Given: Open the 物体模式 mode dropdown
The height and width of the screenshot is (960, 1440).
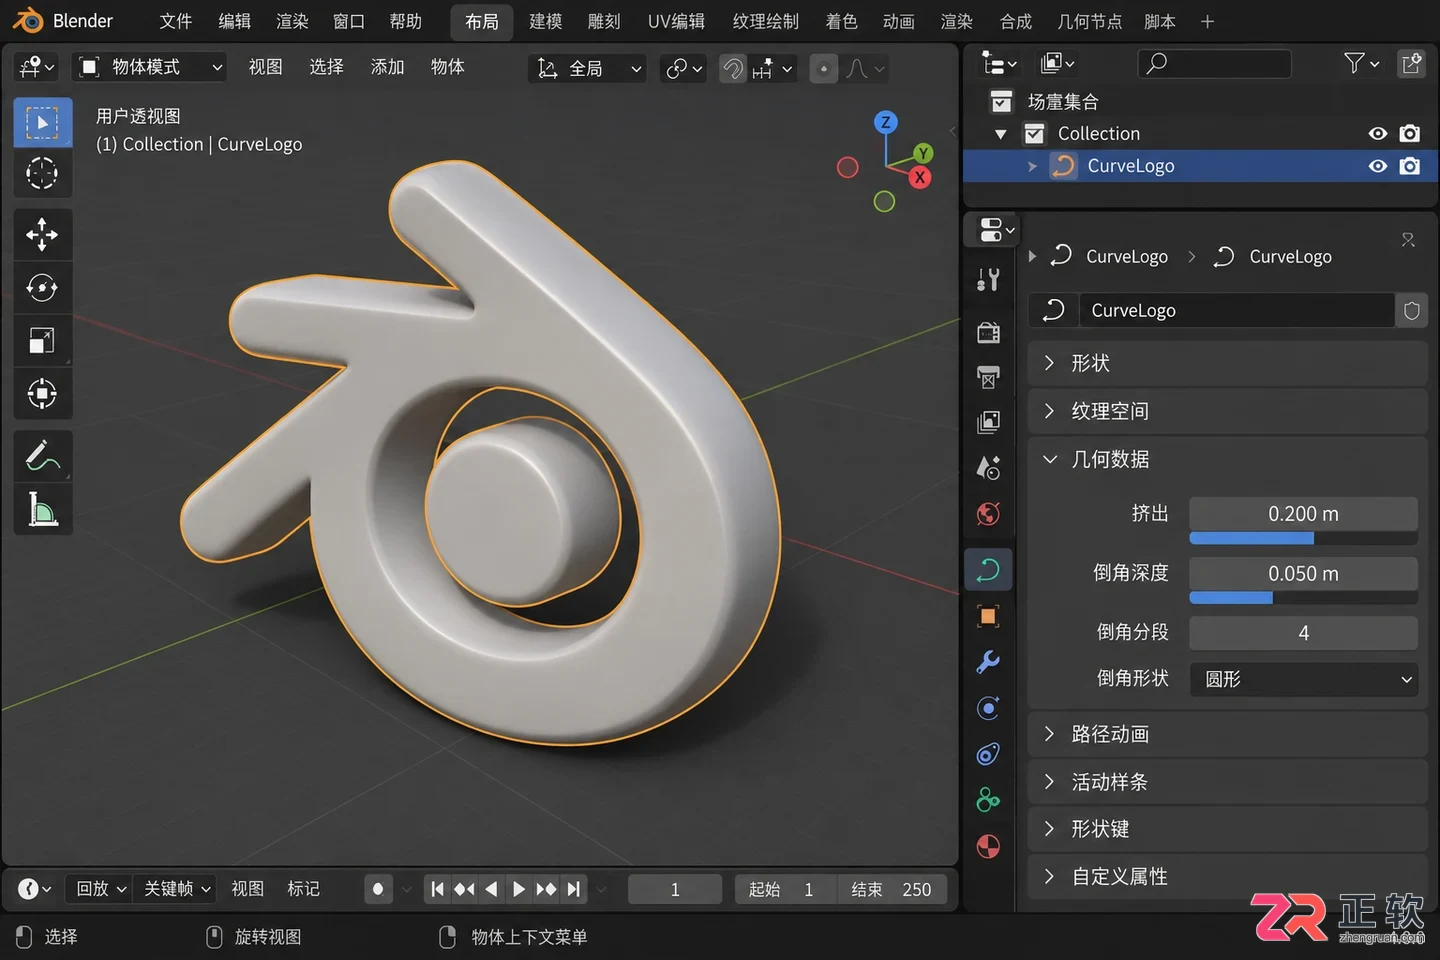Looking at the screenshot, I should pos(150,67).
